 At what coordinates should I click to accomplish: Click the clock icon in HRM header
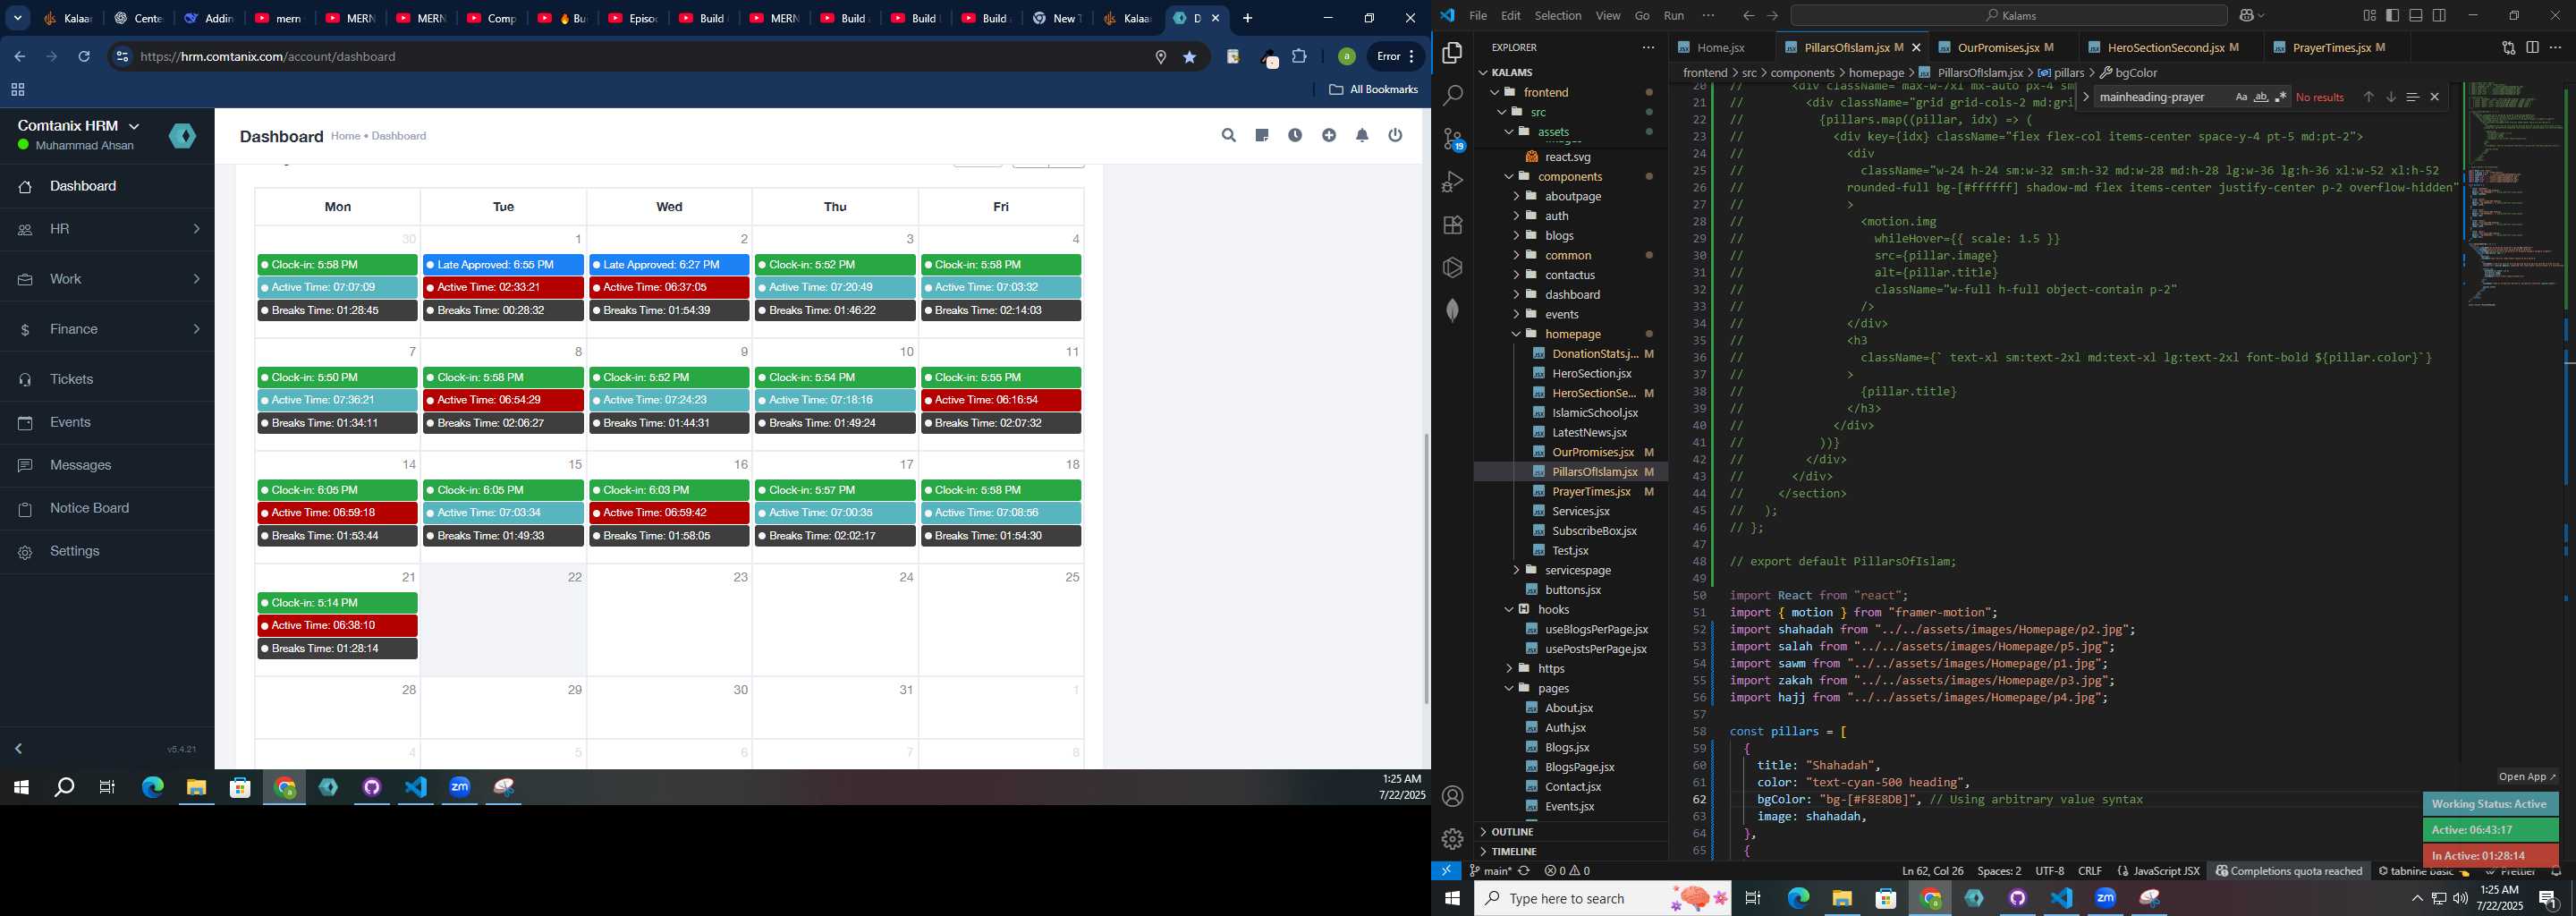tap(1295, 135)
